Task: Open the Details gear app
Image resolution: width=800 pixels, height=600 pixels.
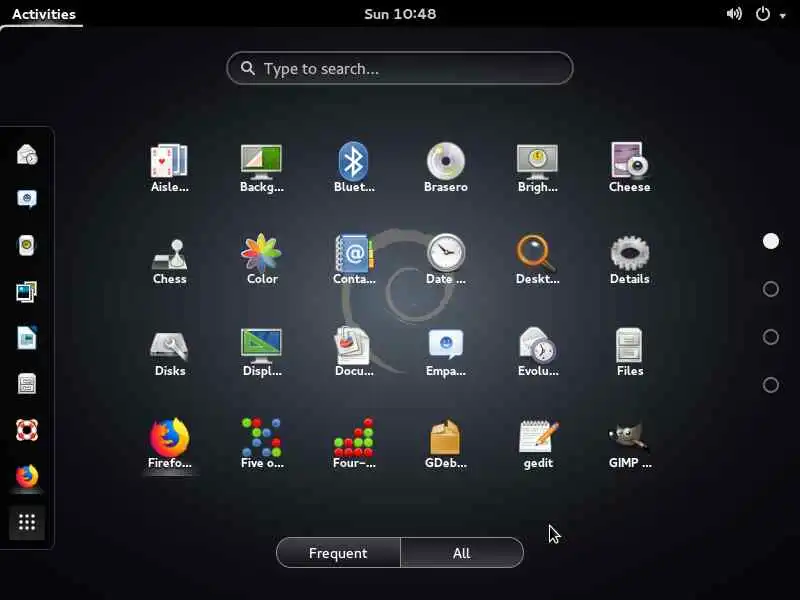Action: point(629,259)
